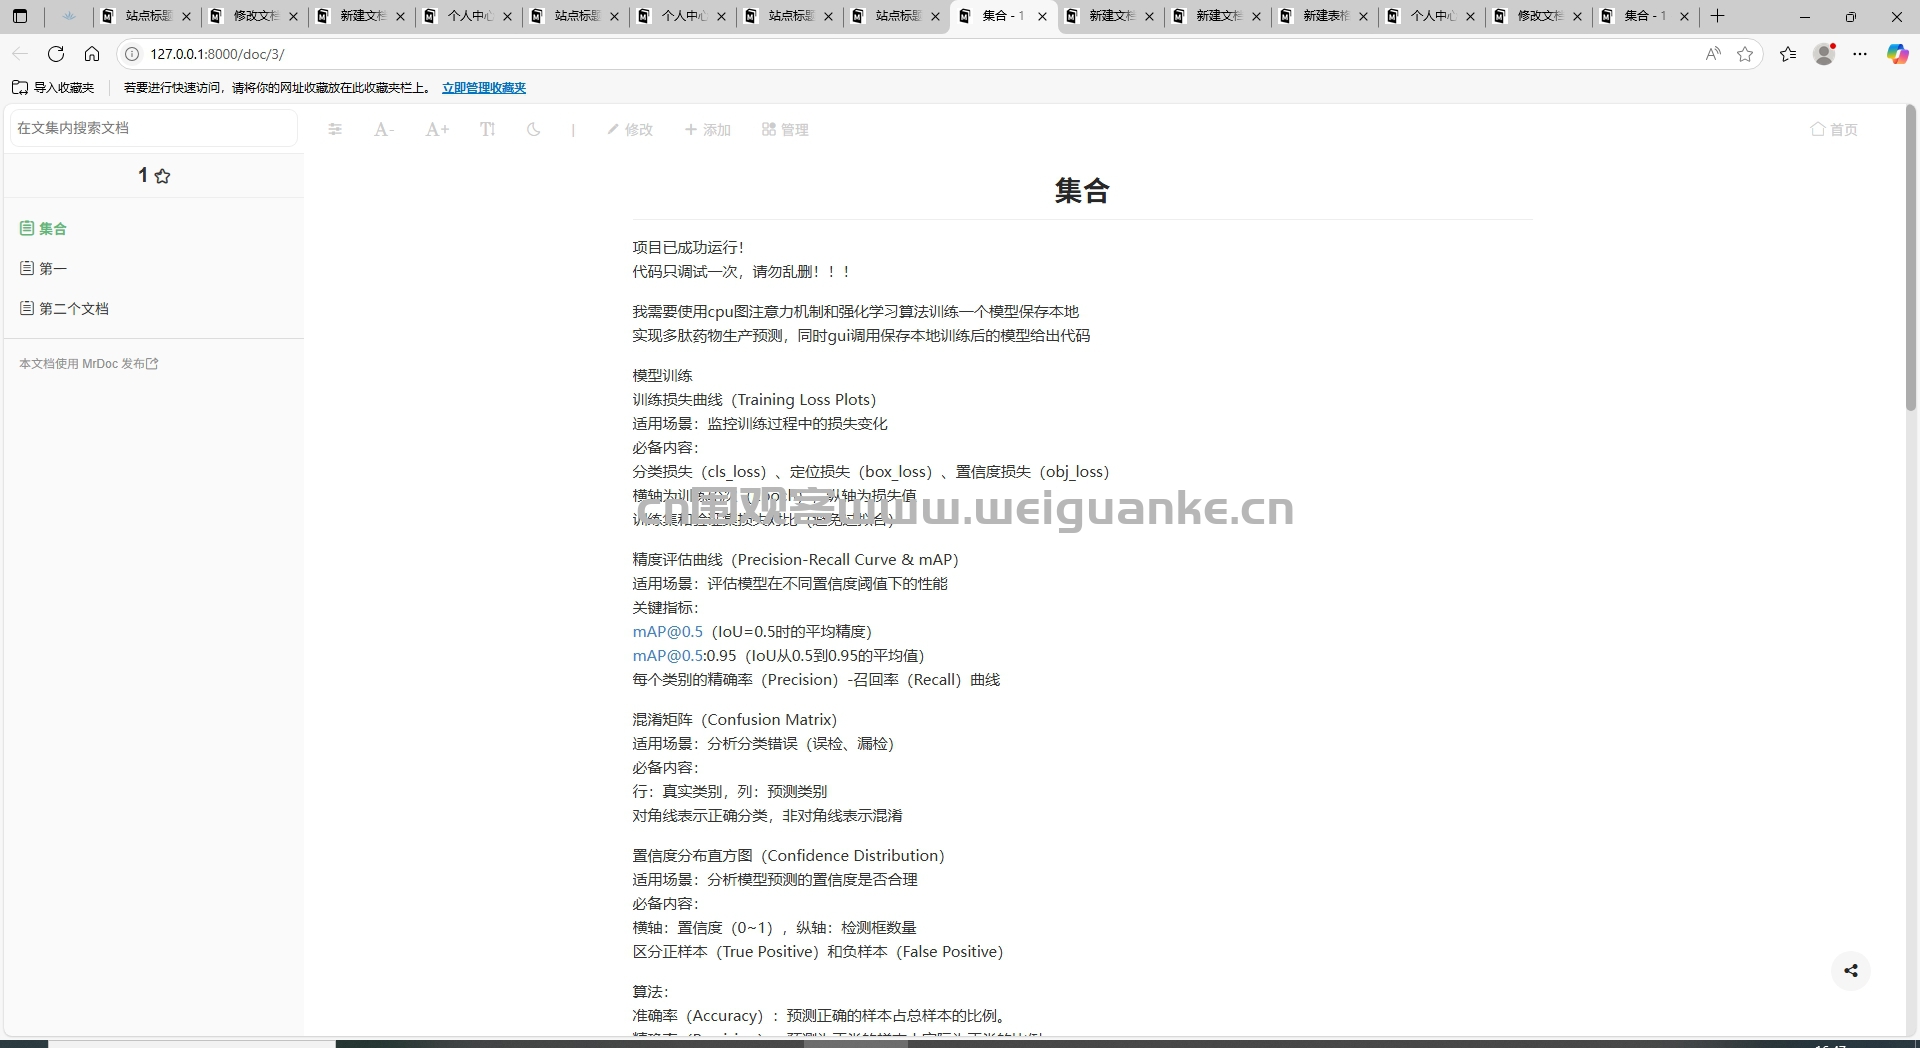Click the text 项目已成功运行!
Screen dimensions: 1920x1048
click(688, 247)
